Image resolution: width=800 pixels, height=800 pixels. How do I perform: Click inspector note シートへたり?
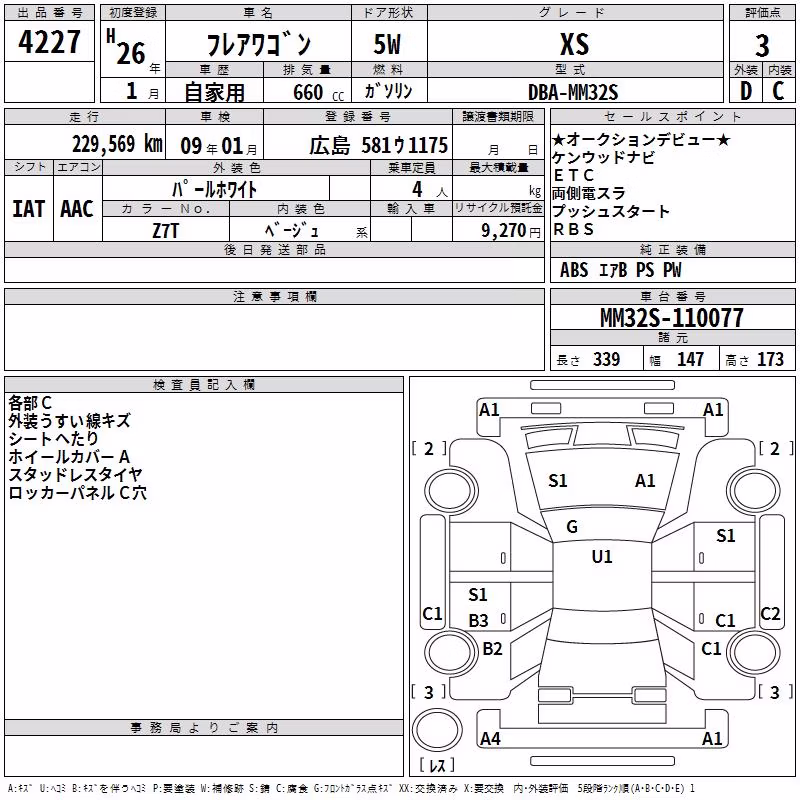pyautogui.click(x=53, y=439)
